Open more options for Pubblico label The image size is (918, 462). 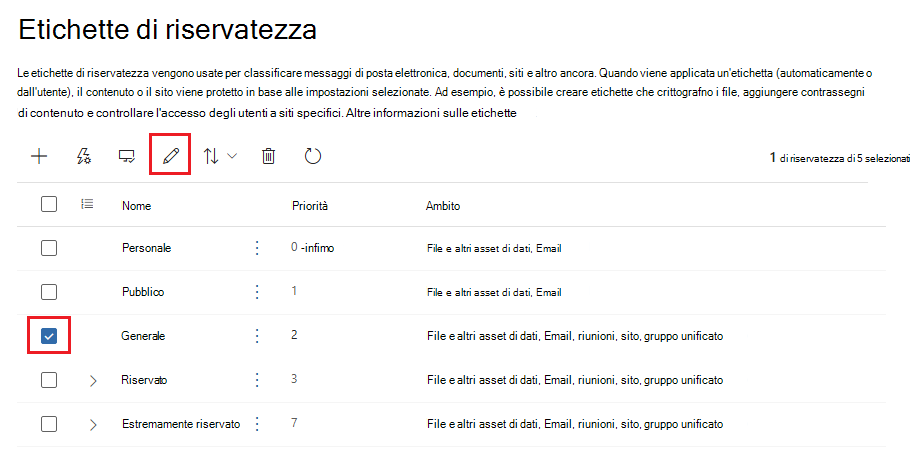tap(257, 292)
